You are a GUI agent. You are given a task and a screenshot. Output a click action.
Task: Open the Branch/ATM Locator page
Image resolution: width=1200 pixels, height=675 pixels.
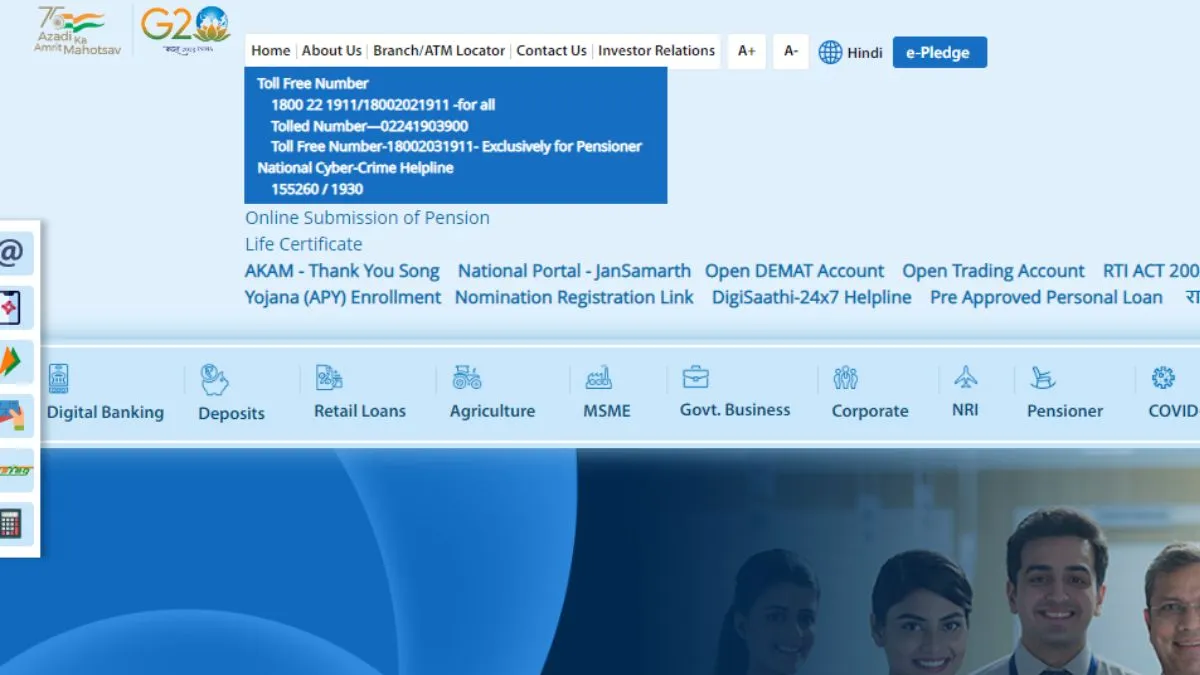click(439, 50)
